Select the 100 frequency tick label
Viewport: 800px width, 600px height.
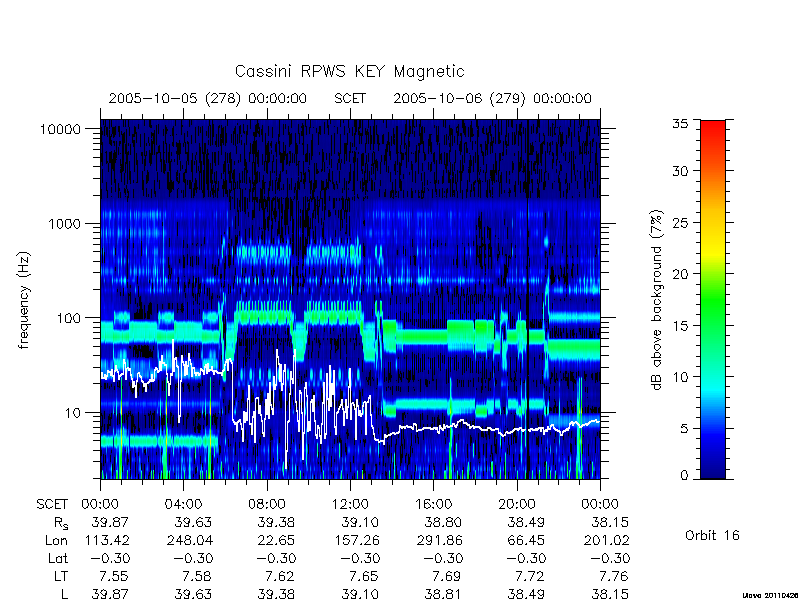[x=69, y=318]
